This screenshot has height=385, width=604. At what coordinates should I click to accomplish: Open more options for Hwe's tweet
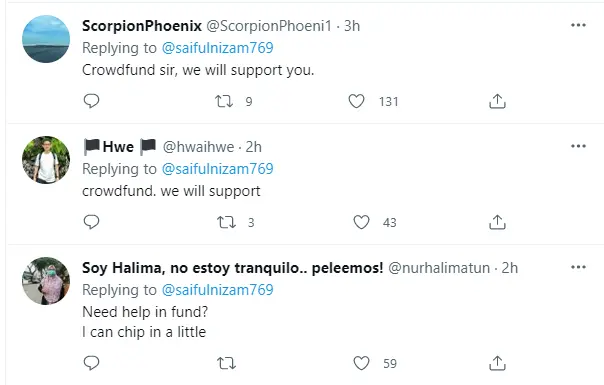pos(578,146)
